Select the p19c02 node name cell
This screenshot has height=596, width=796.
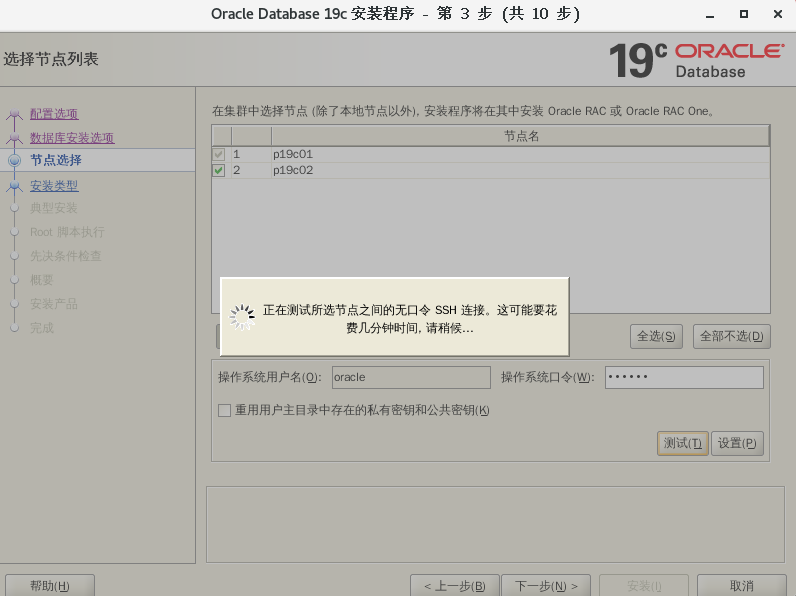click(x=520, y=170)
